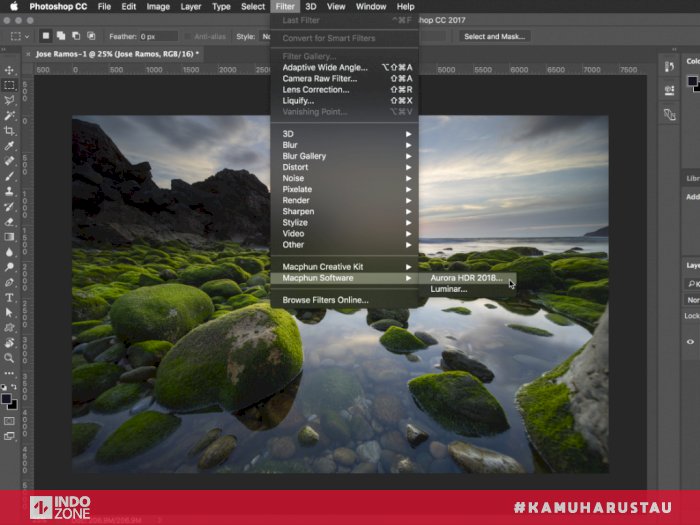Expand the Stylize submenu
The width and height of the screenshot is (700, 525).
click(x=345, y=222)
